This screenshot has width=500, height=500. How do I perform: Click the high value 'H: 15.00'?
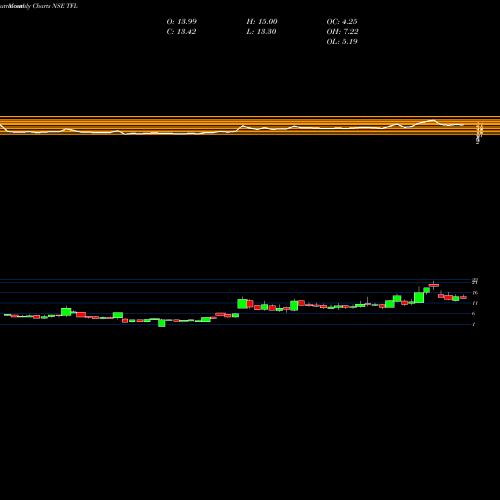262,21
